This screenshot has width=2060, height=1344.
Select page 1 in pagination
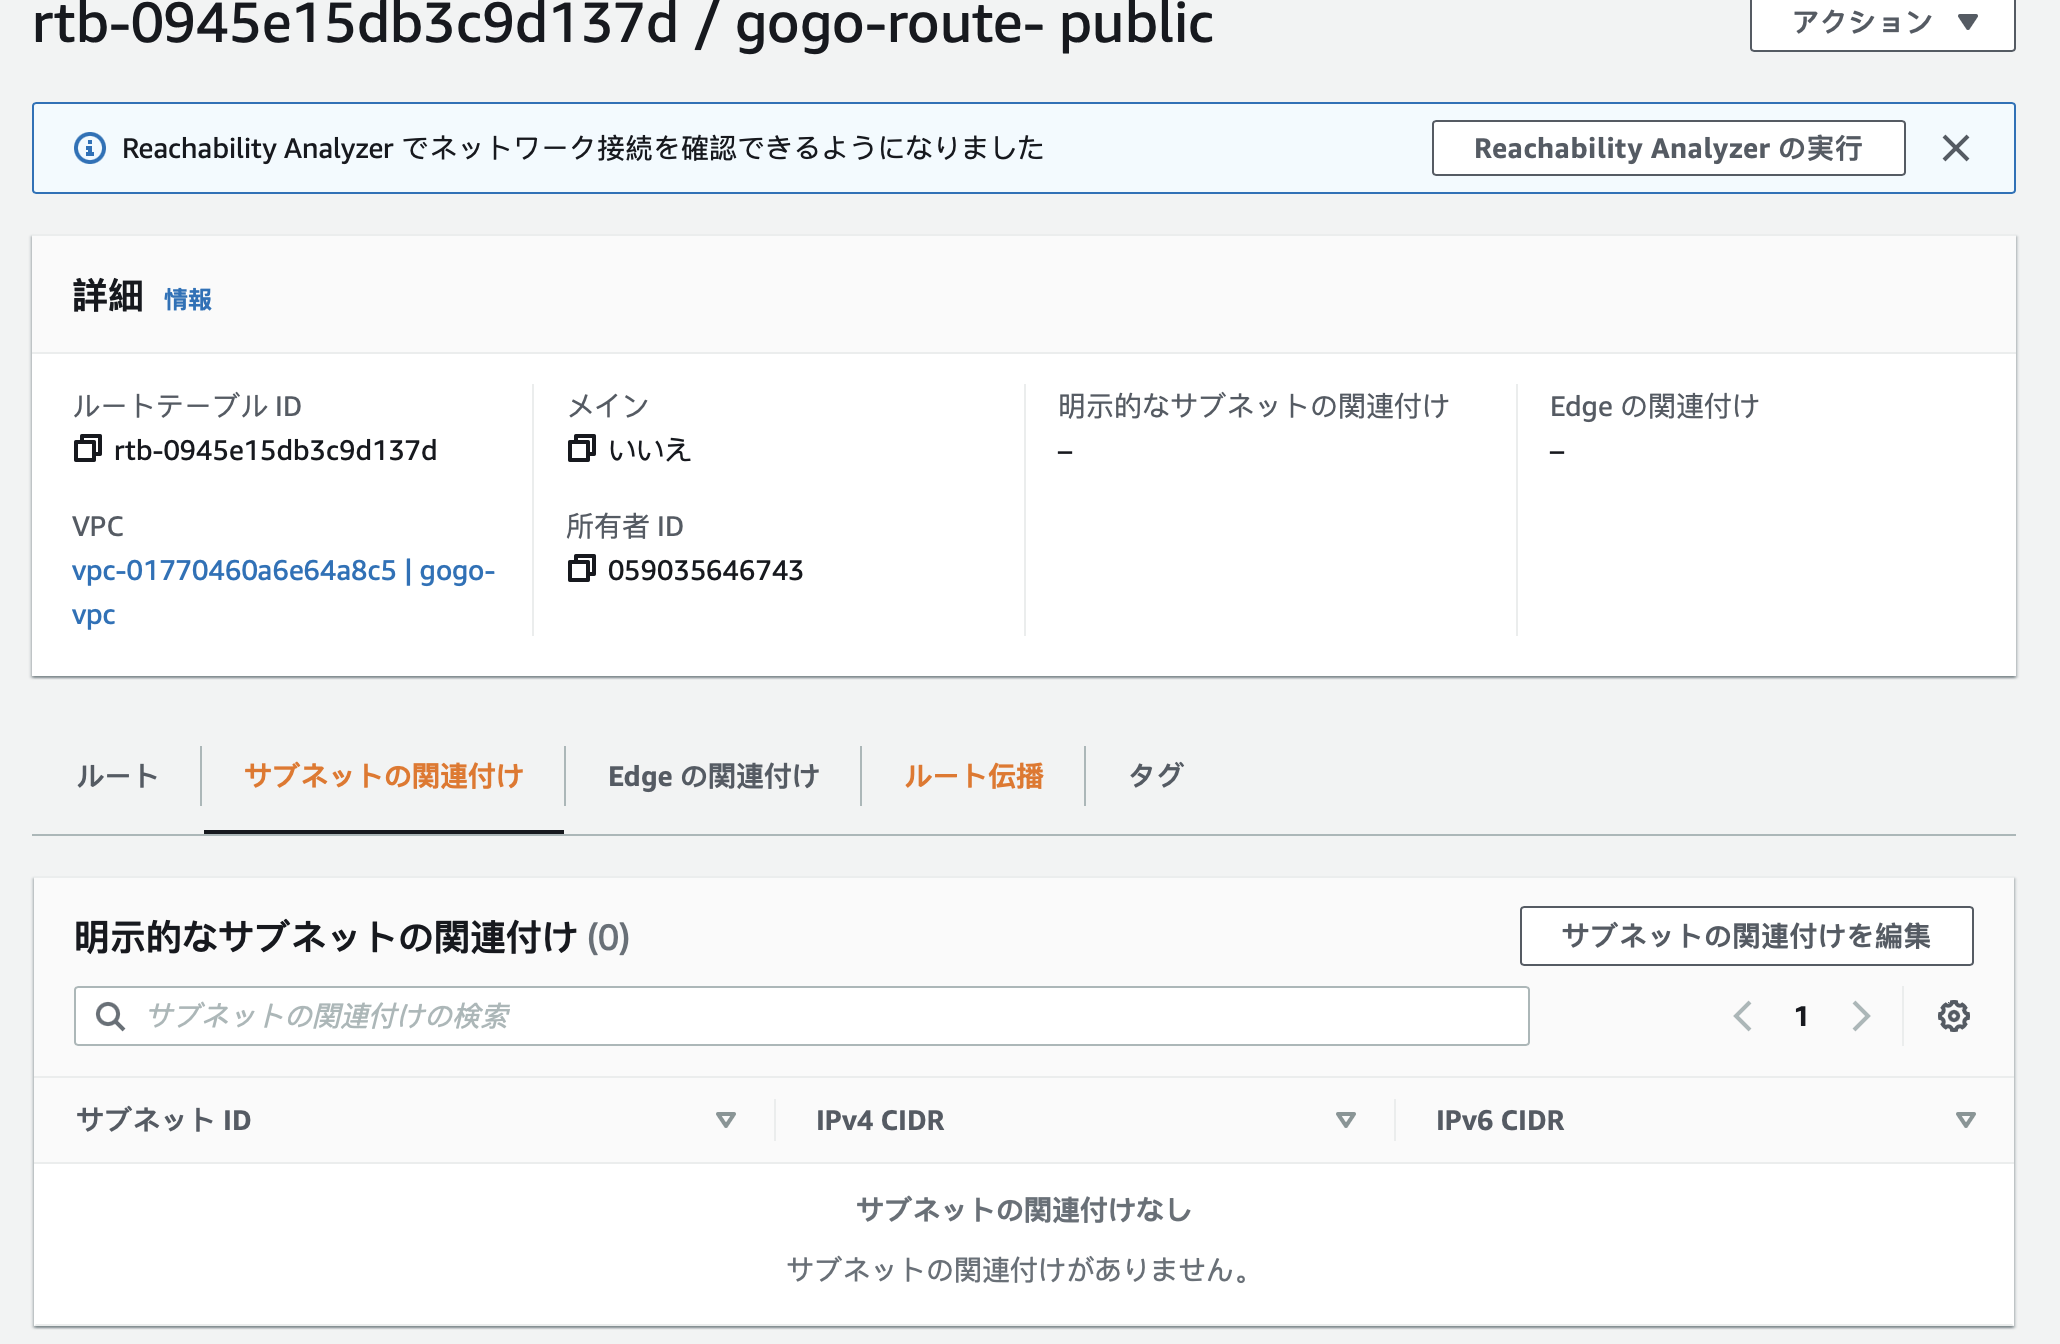coord(1803,1016)
